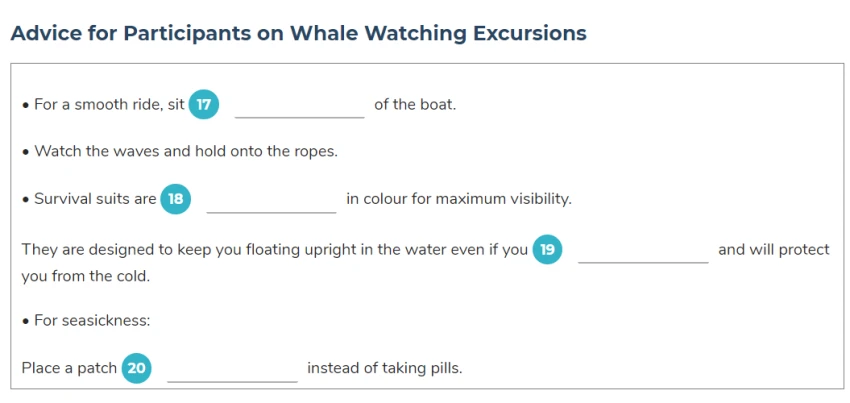Screen dimensions: 850x403
Task: Click the text 'instead of taking pills.'
Action: (x=385, y=368)
